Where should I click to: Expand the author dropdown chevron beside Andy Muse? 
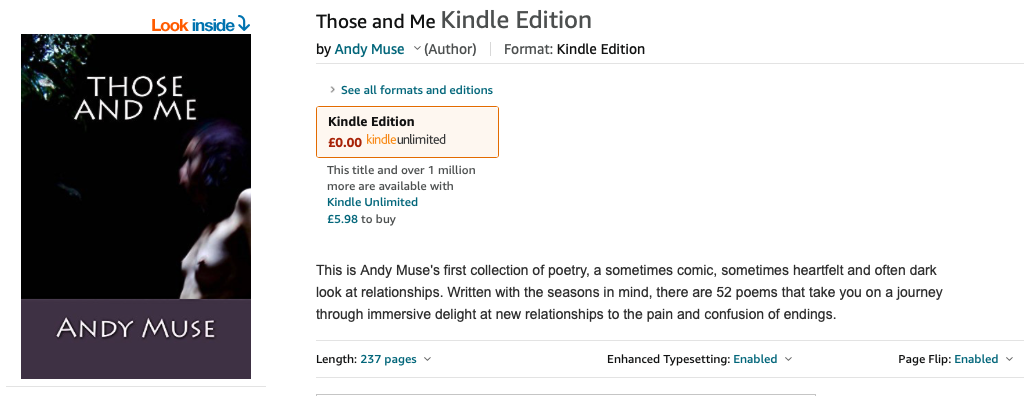point(417,49)
